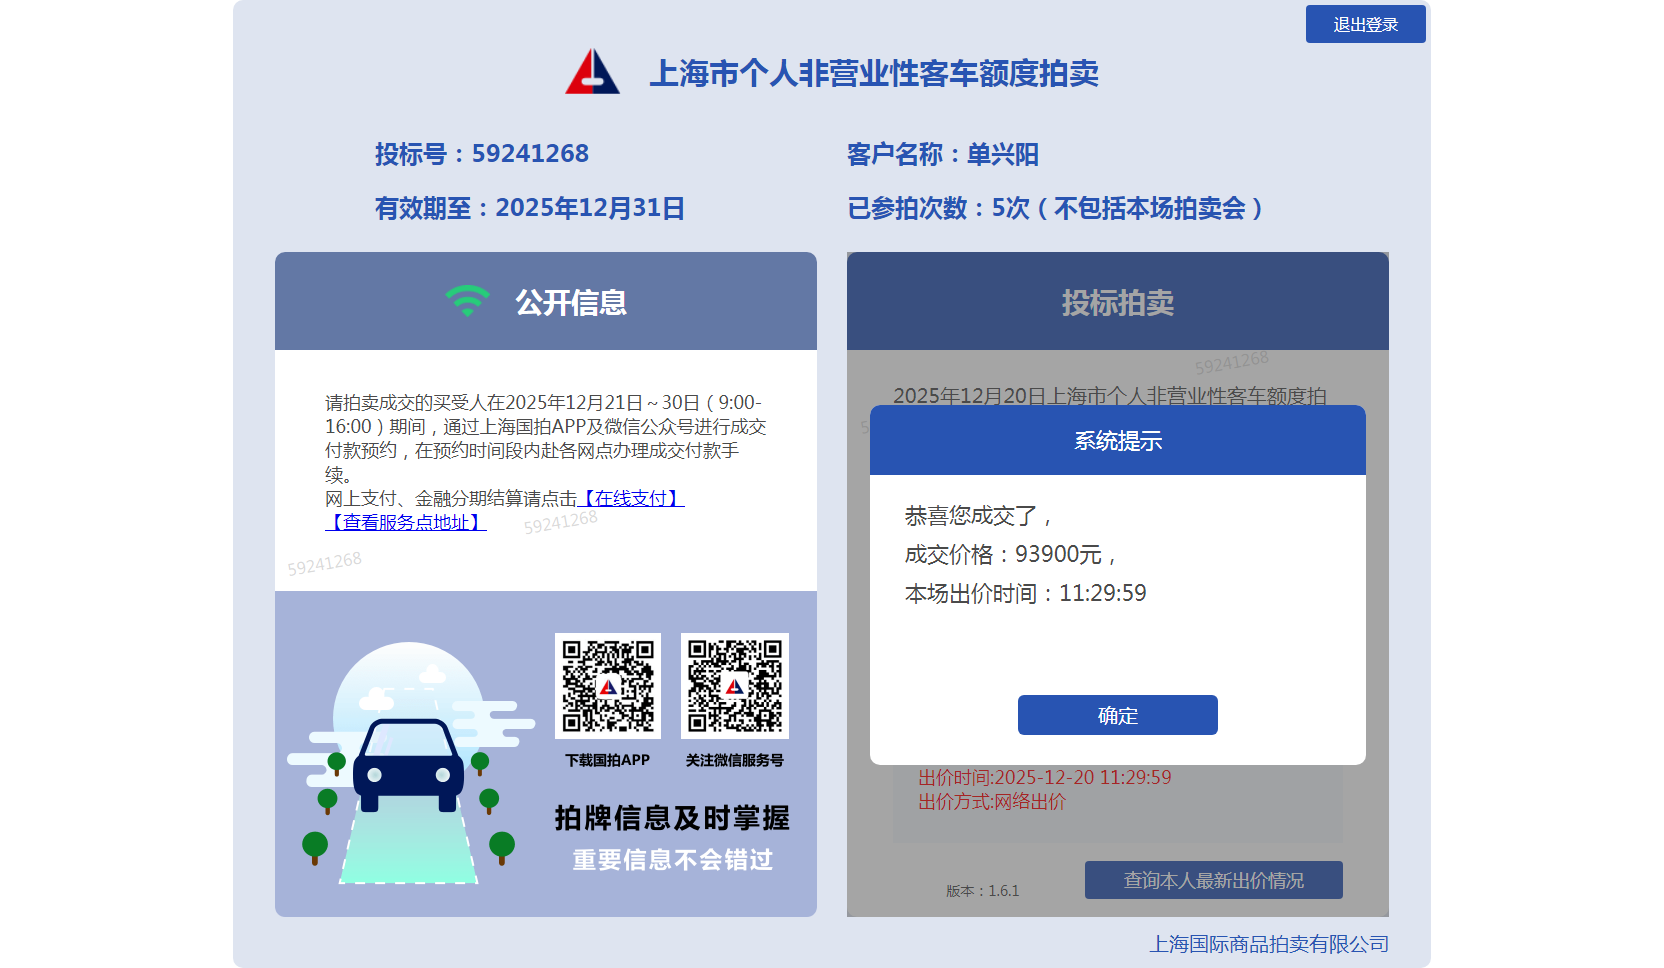Screen dimensions: 1664x968
Task: Click the 下载国拍APP QR code
Action: tap(608, 686)
